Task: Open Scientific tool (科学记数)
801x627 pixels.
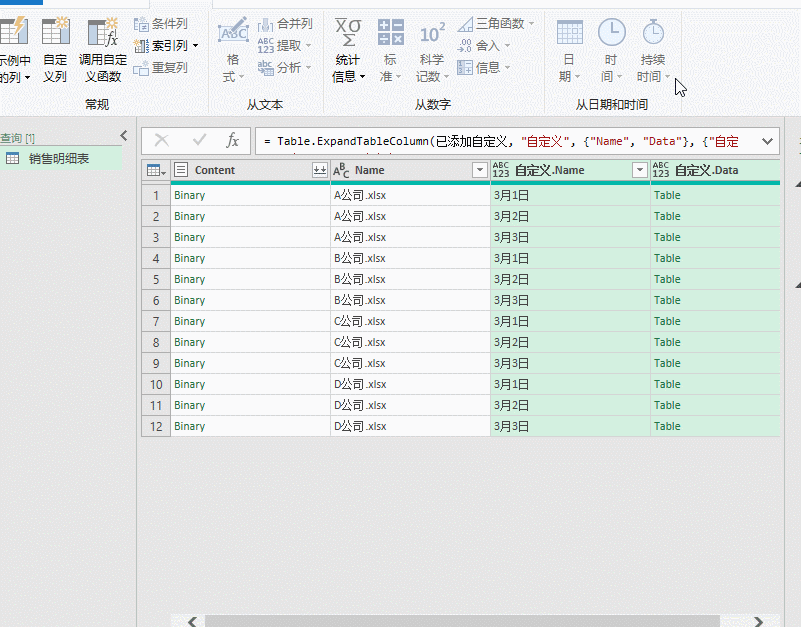Action: (x=432, y=50)
